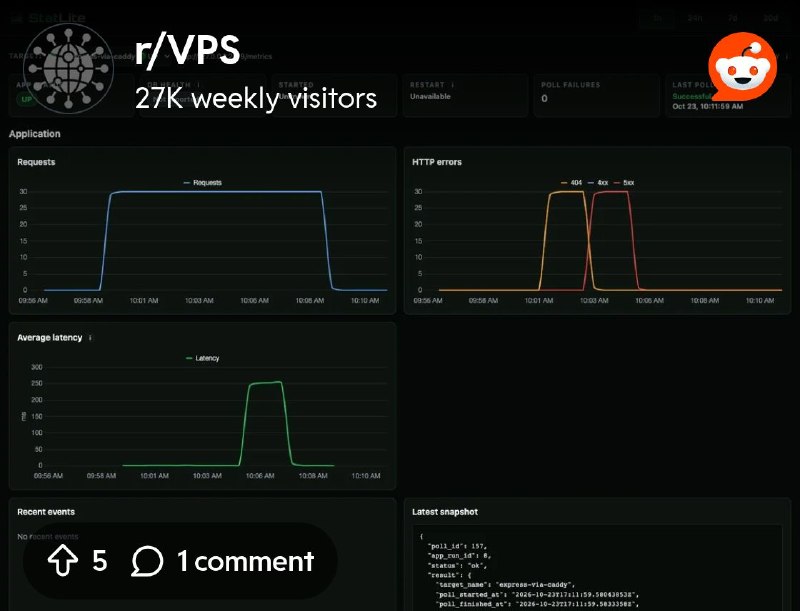The image size is (800, 611).
Task: Click the "poll_started_at" line in snapshot
Action: pos(537,595)
